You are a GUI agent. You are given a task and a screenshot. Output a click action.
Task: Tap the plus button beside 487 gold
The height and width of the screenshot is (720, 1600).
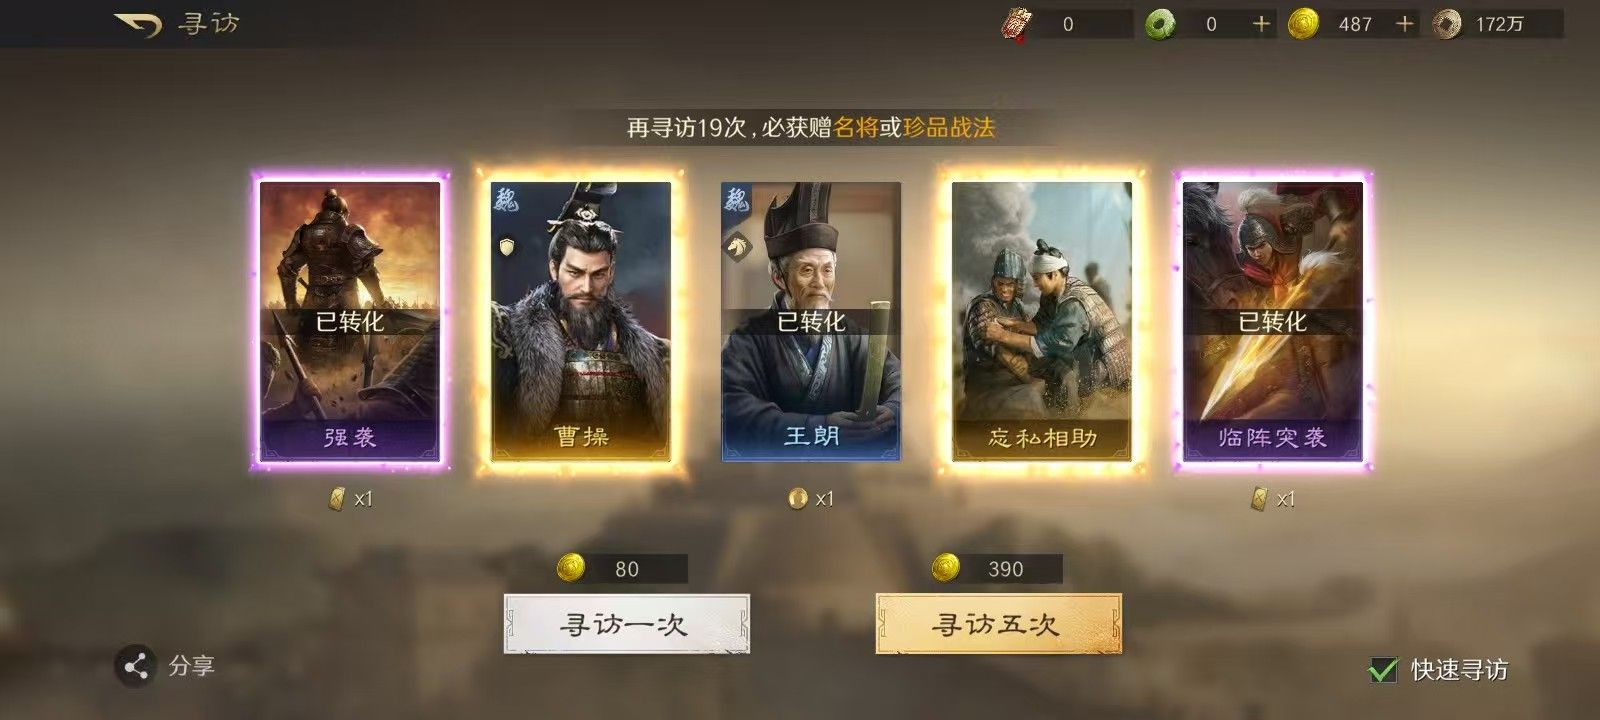pyautogui.click(x=1405, y=24)
